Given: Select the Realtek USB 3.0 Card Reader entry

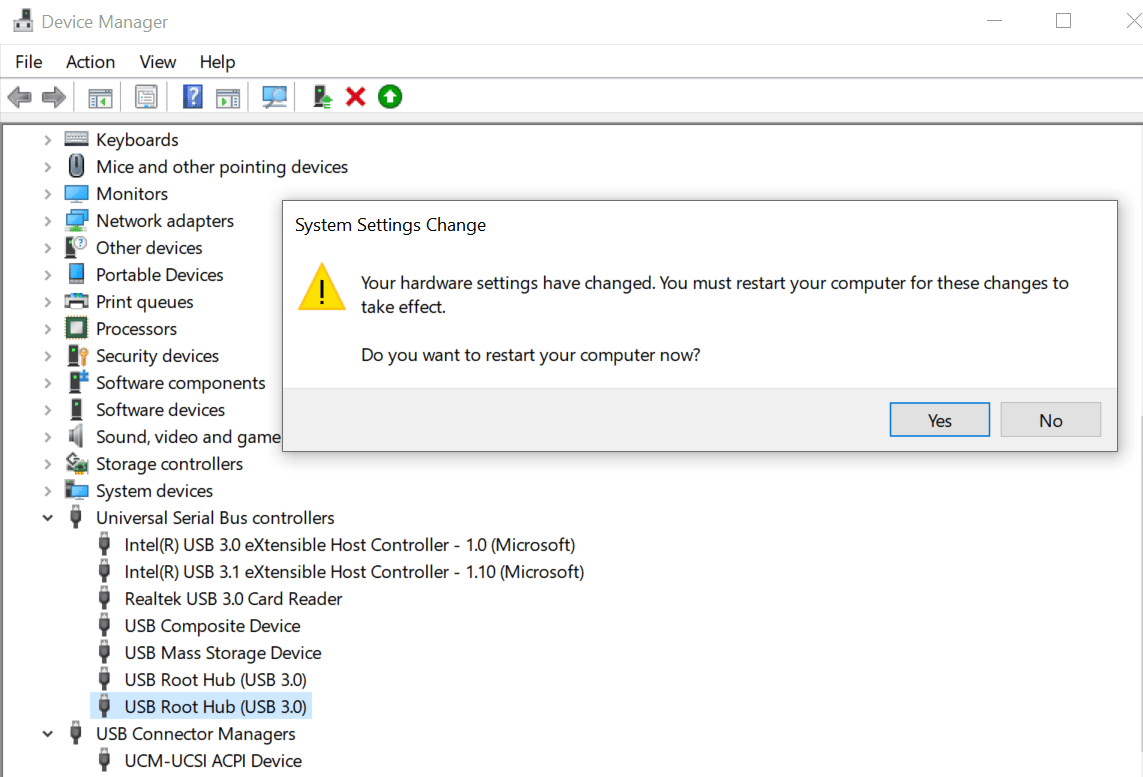Looking at the screenshot, I should coord(233,598).
